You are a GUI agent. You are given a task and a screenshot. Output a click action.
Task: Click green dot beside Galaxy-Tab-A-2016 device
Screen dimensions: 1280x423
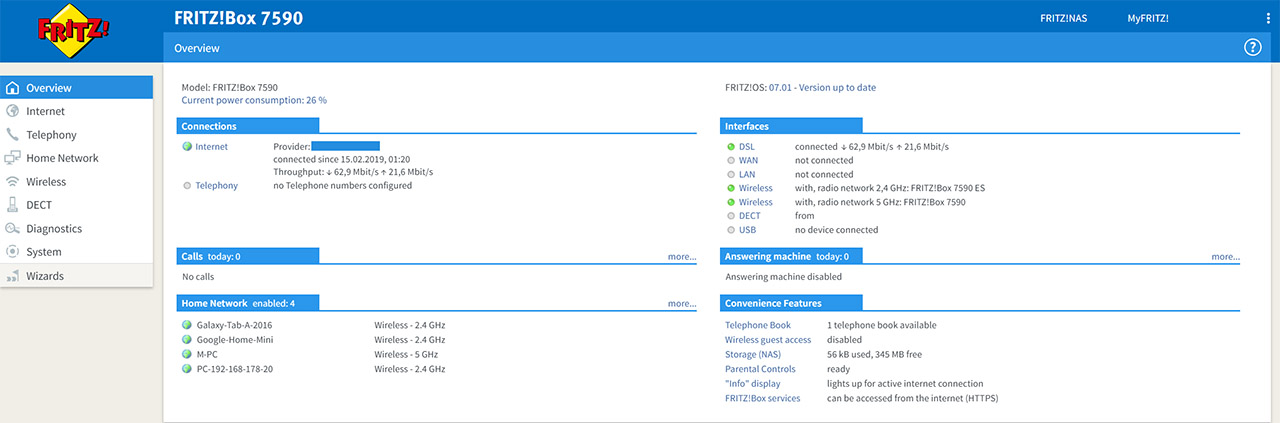(x=187, y=326)
